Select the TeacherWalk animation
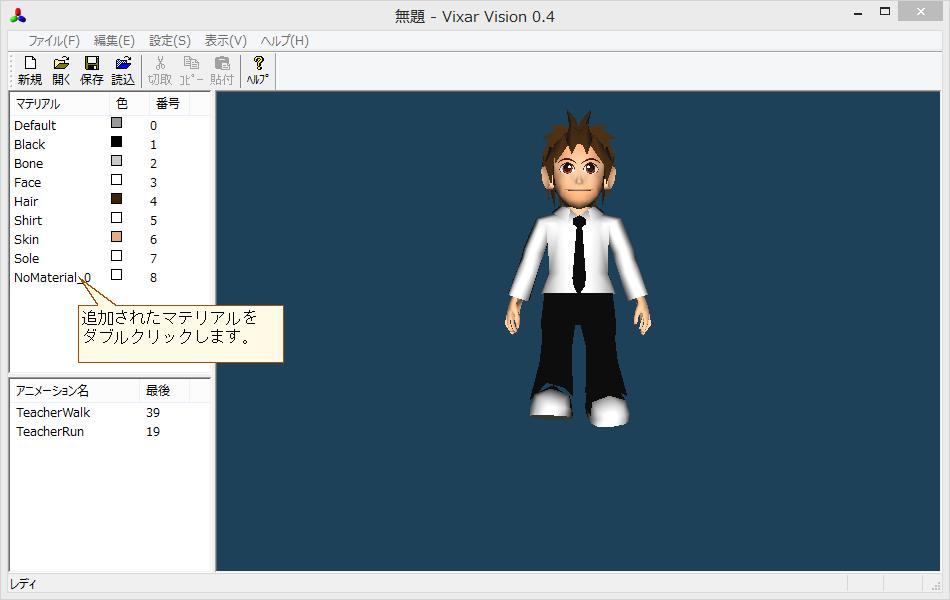 pos(53,412)
